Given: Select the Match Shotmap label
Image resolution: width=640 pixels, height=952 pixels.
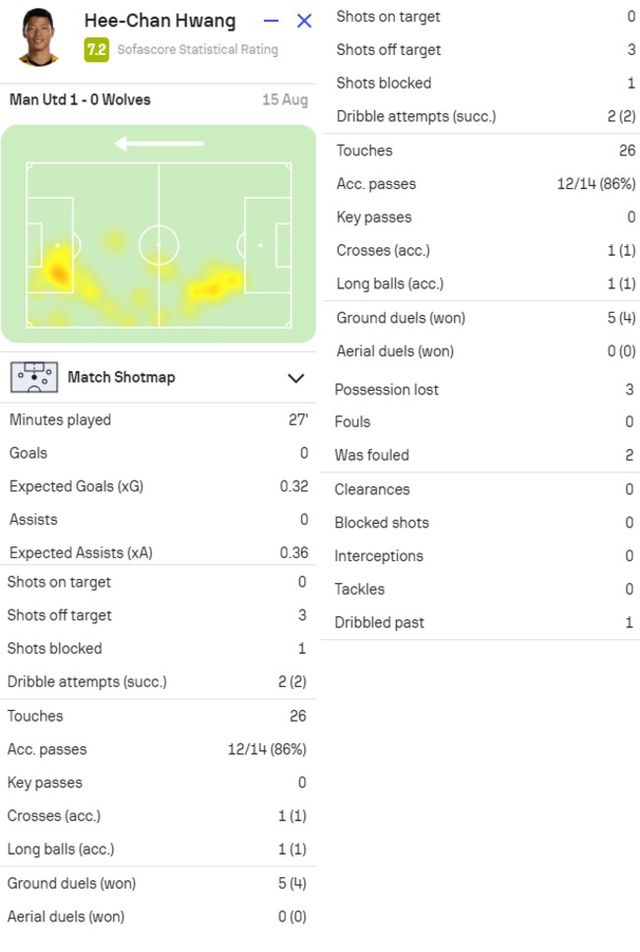Looking at the screenshot, I should tap(121, 377).
